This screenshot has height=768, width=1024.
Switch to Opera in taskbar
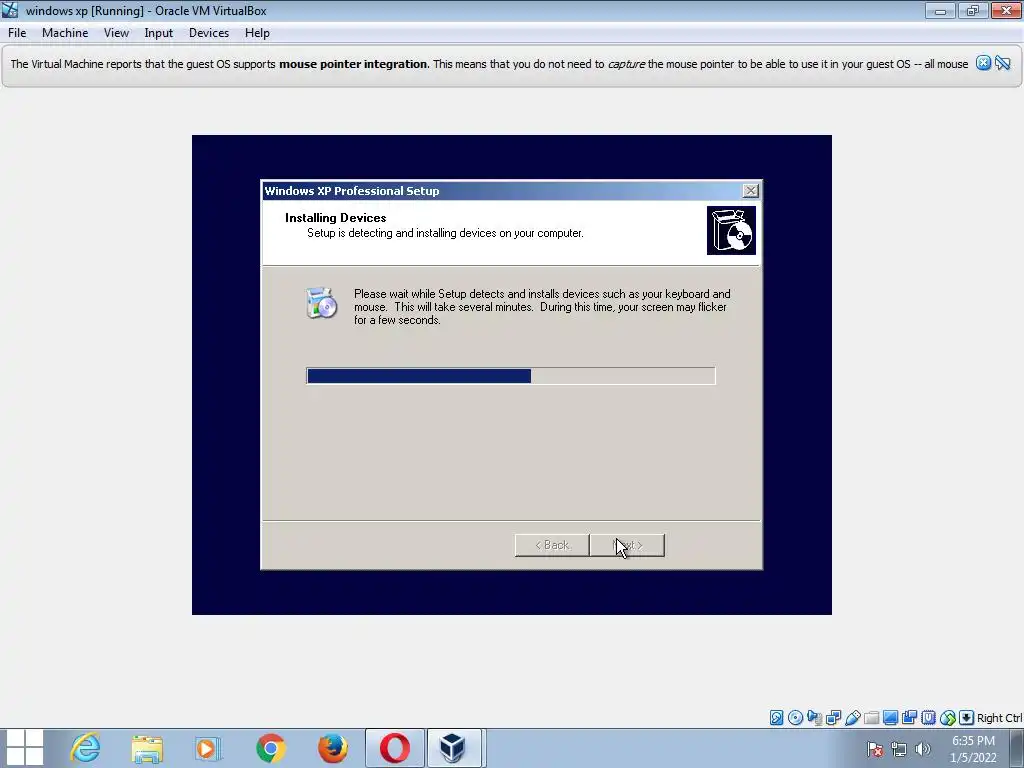pos(394,748)
